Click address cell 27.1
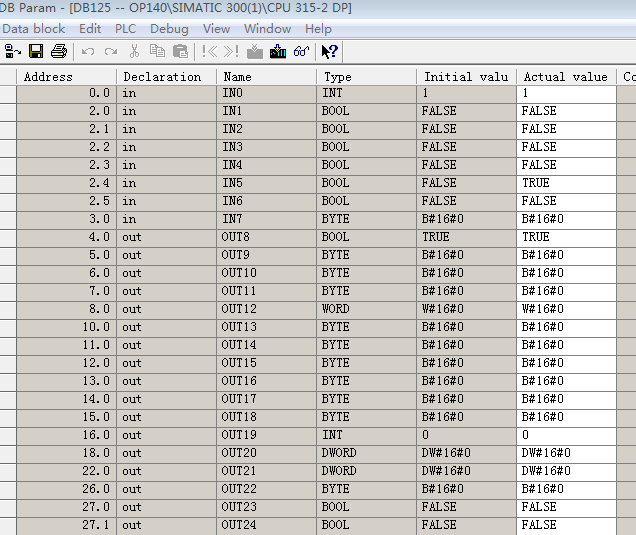 [x=67, y=525]
